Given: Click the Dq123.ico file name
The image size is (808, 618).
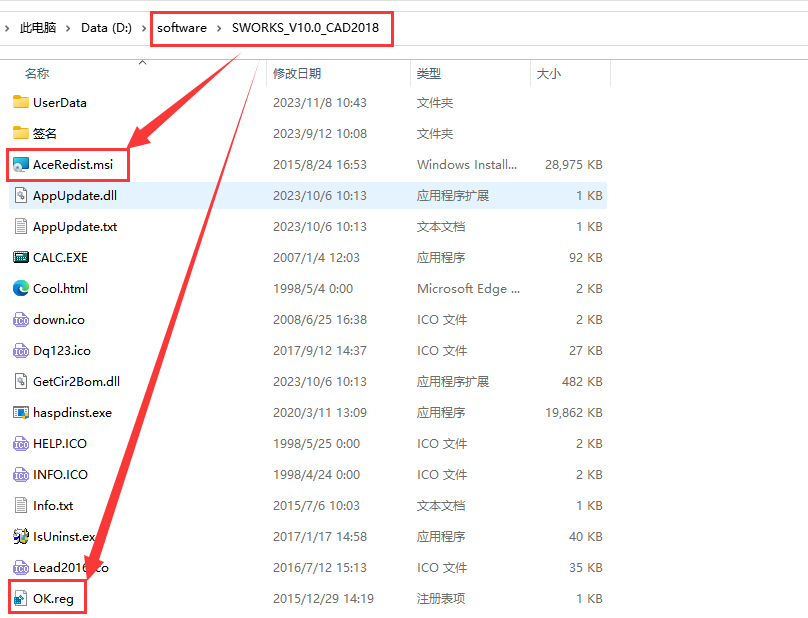Looking at the screenshot, I should (x=62, y=351).
